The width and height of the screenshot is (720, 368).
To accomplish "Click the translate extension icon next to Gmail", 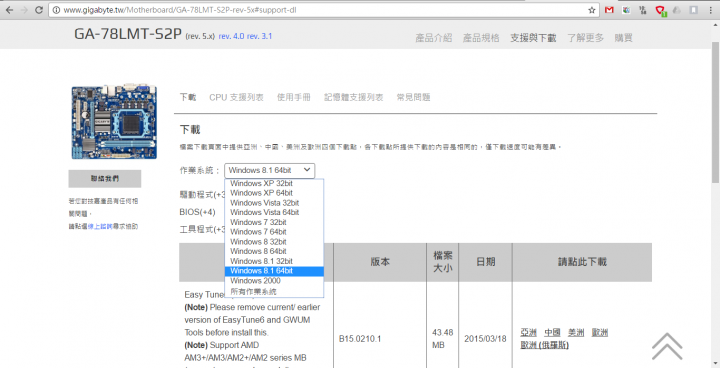I will tap(626, 10).
